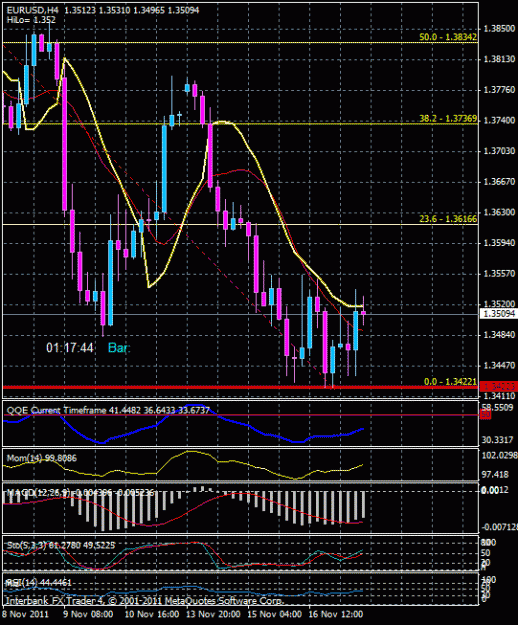Click the 9 Nov 08:00 time label
The height and width of the screenshot is (625, 518).
[88, 614]
